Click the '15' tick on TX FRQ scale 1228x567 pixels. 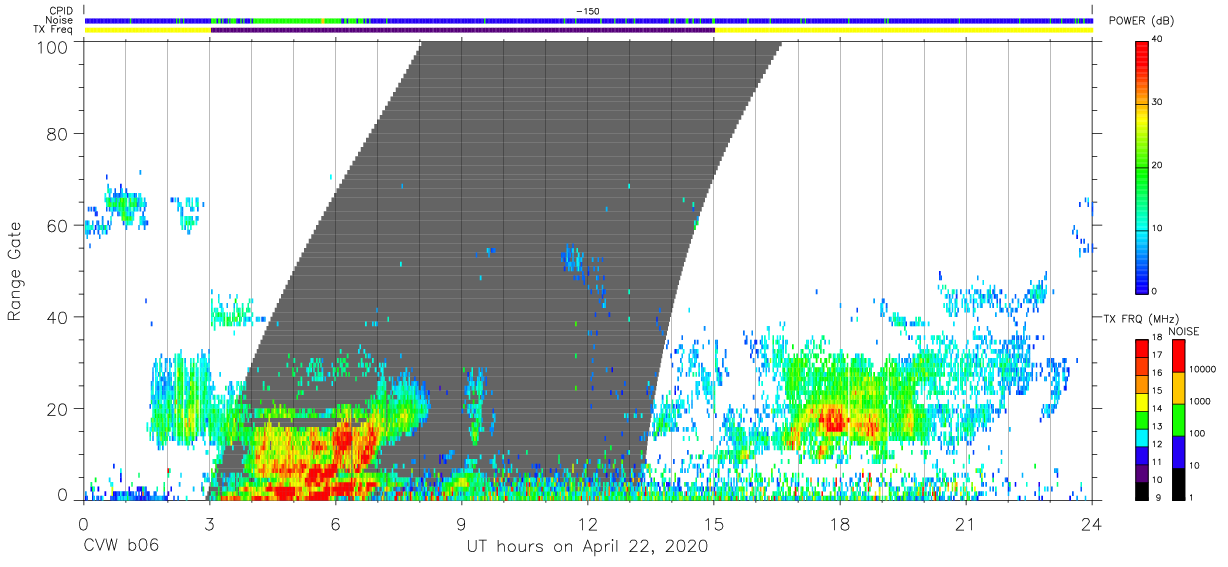coord(1158,390)
